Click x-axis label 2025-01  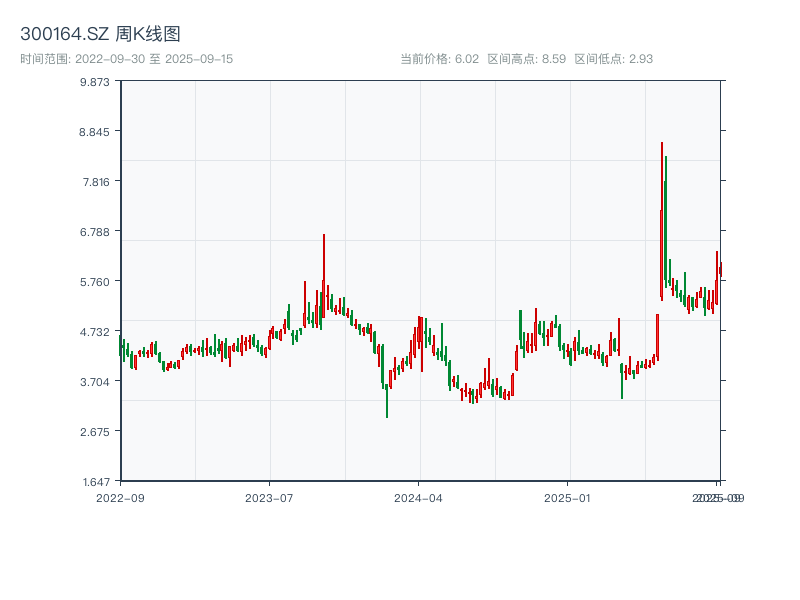click(x=567, y=498)
